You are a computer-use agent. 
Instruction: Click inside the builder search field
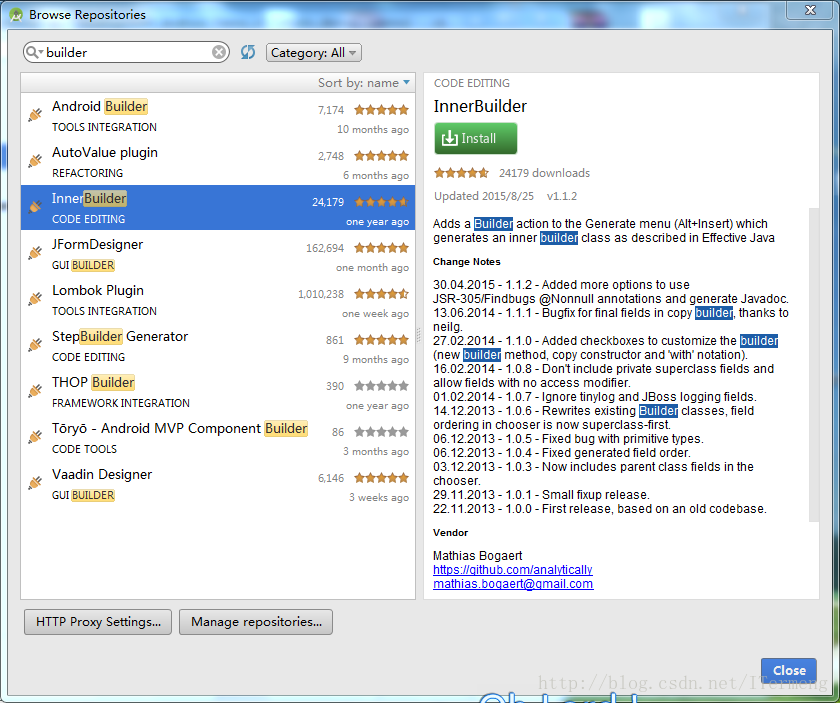pyautogui.click(x=128, y=52)
